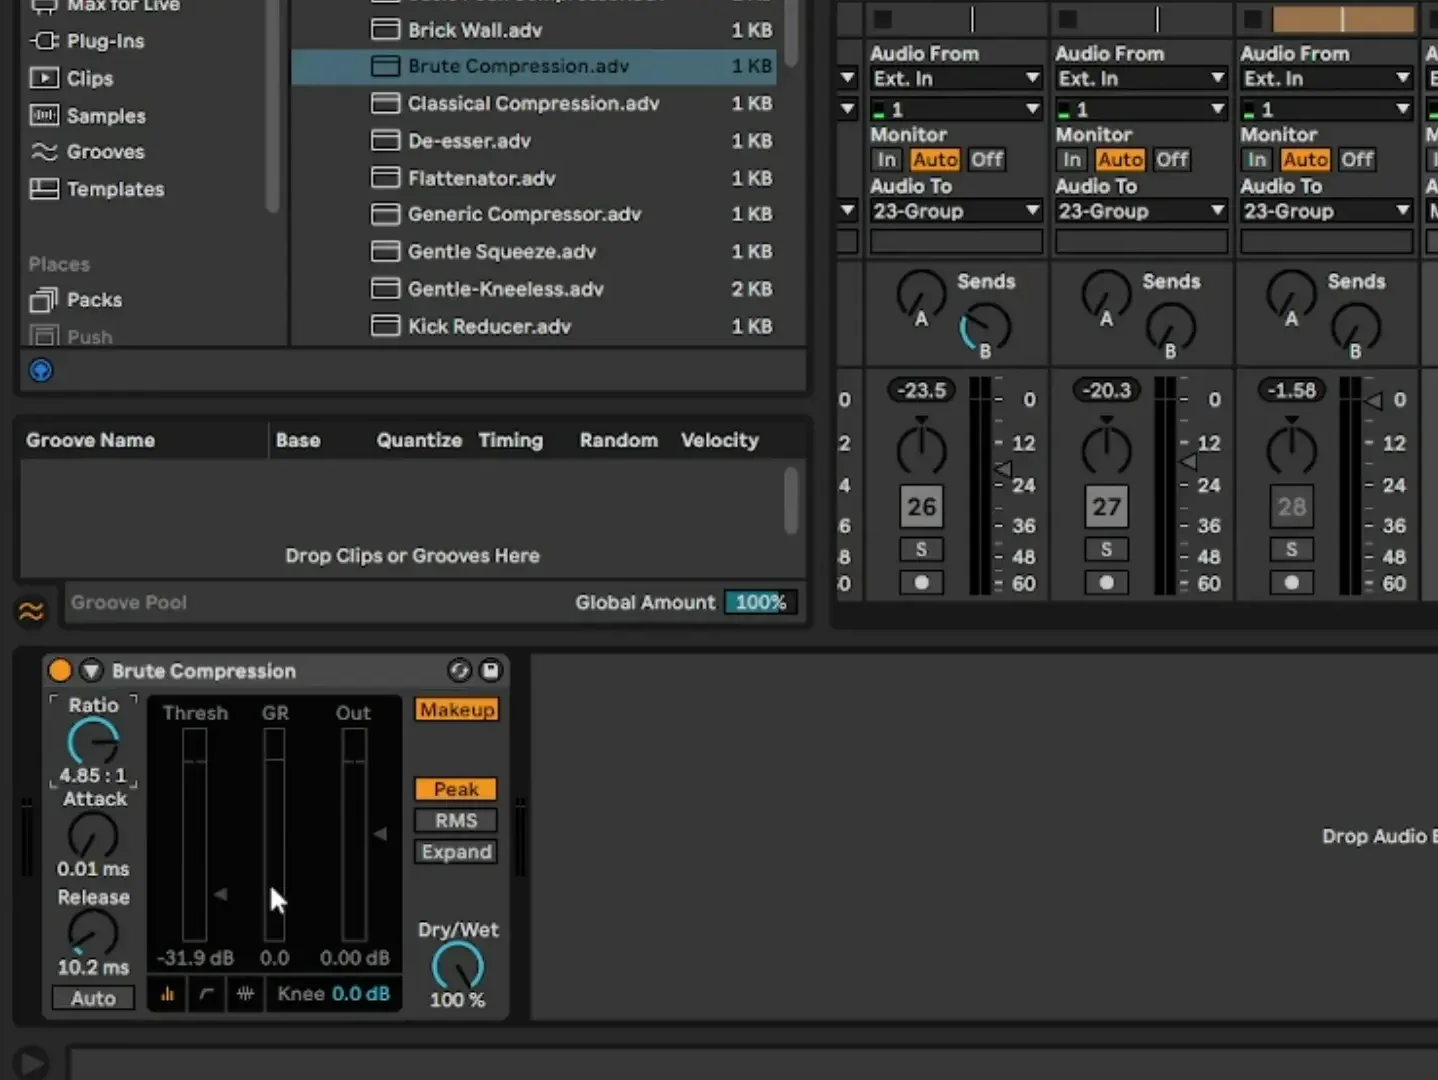The width and height of the screenshot is (1438, 1080).
Task: Select RMS compression mode
Action: [x=456, y=820]
